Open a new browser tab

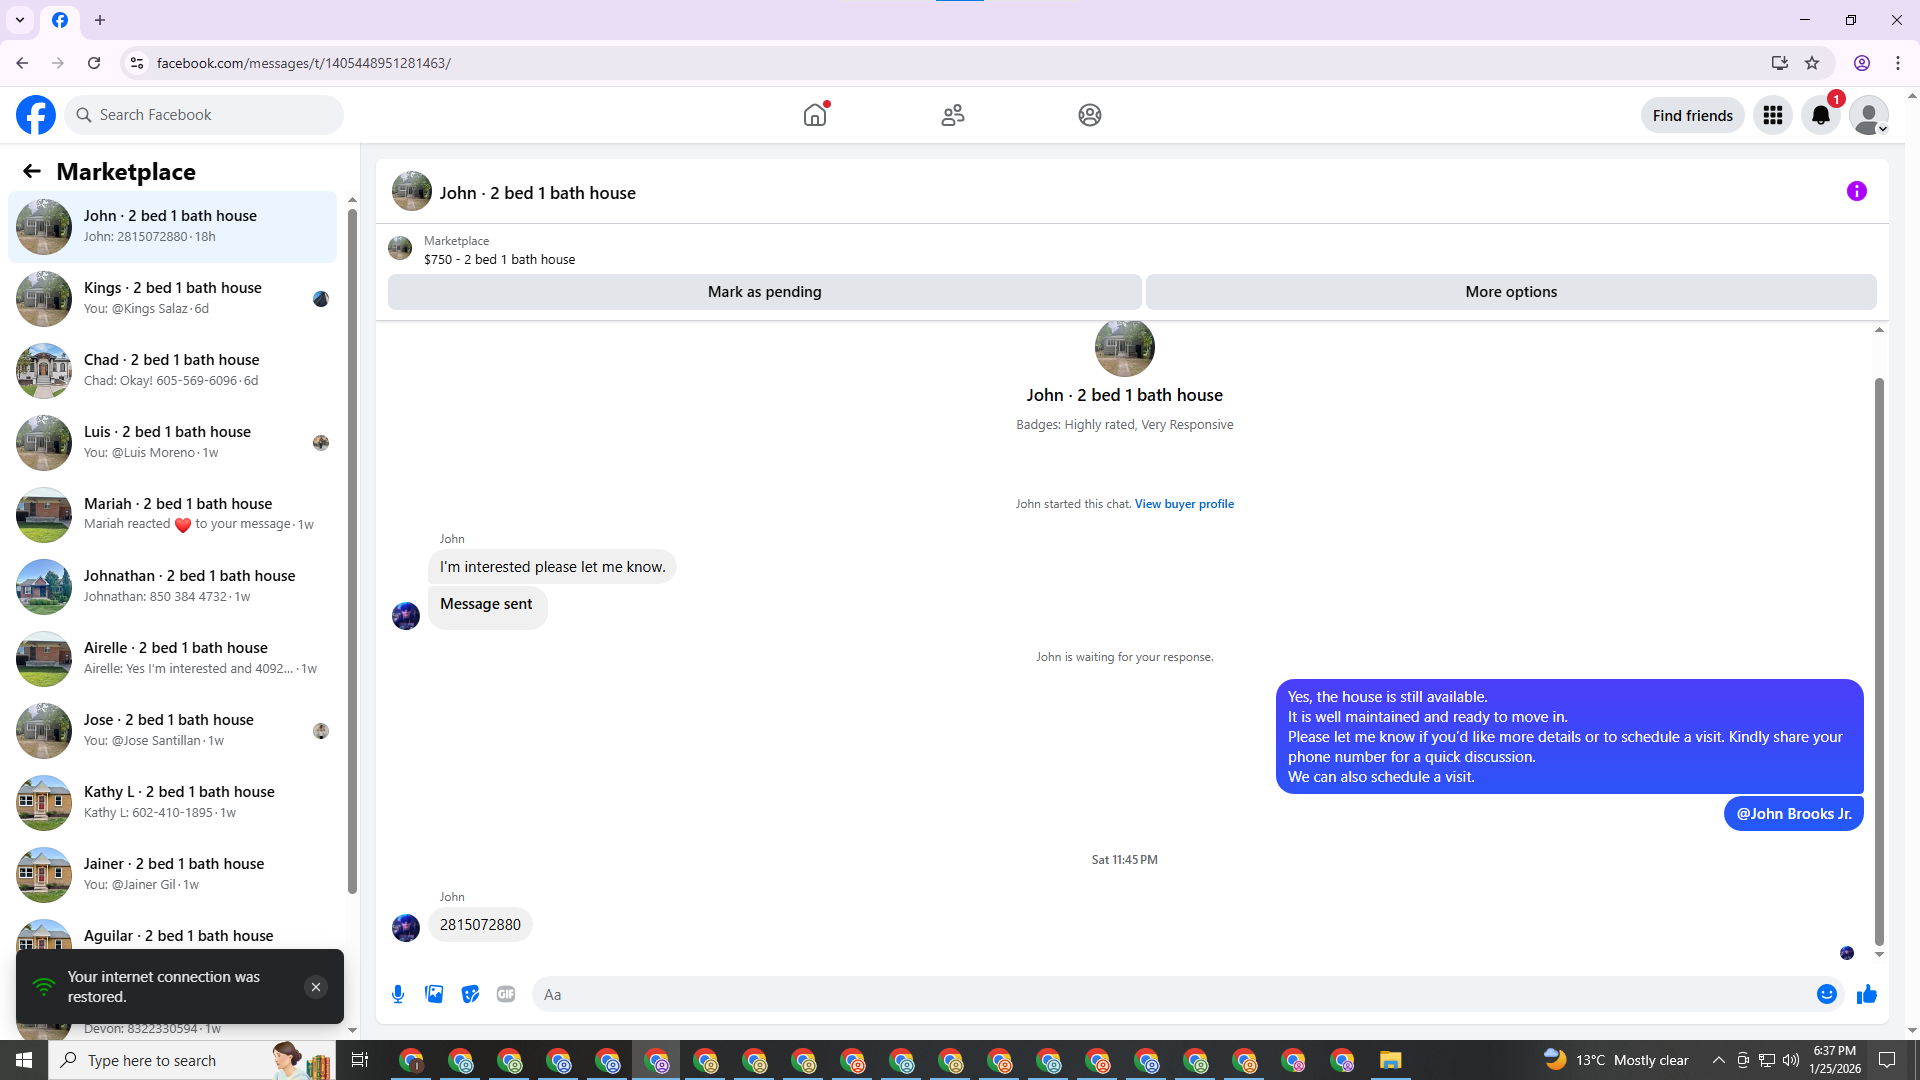tap(100, 20)
